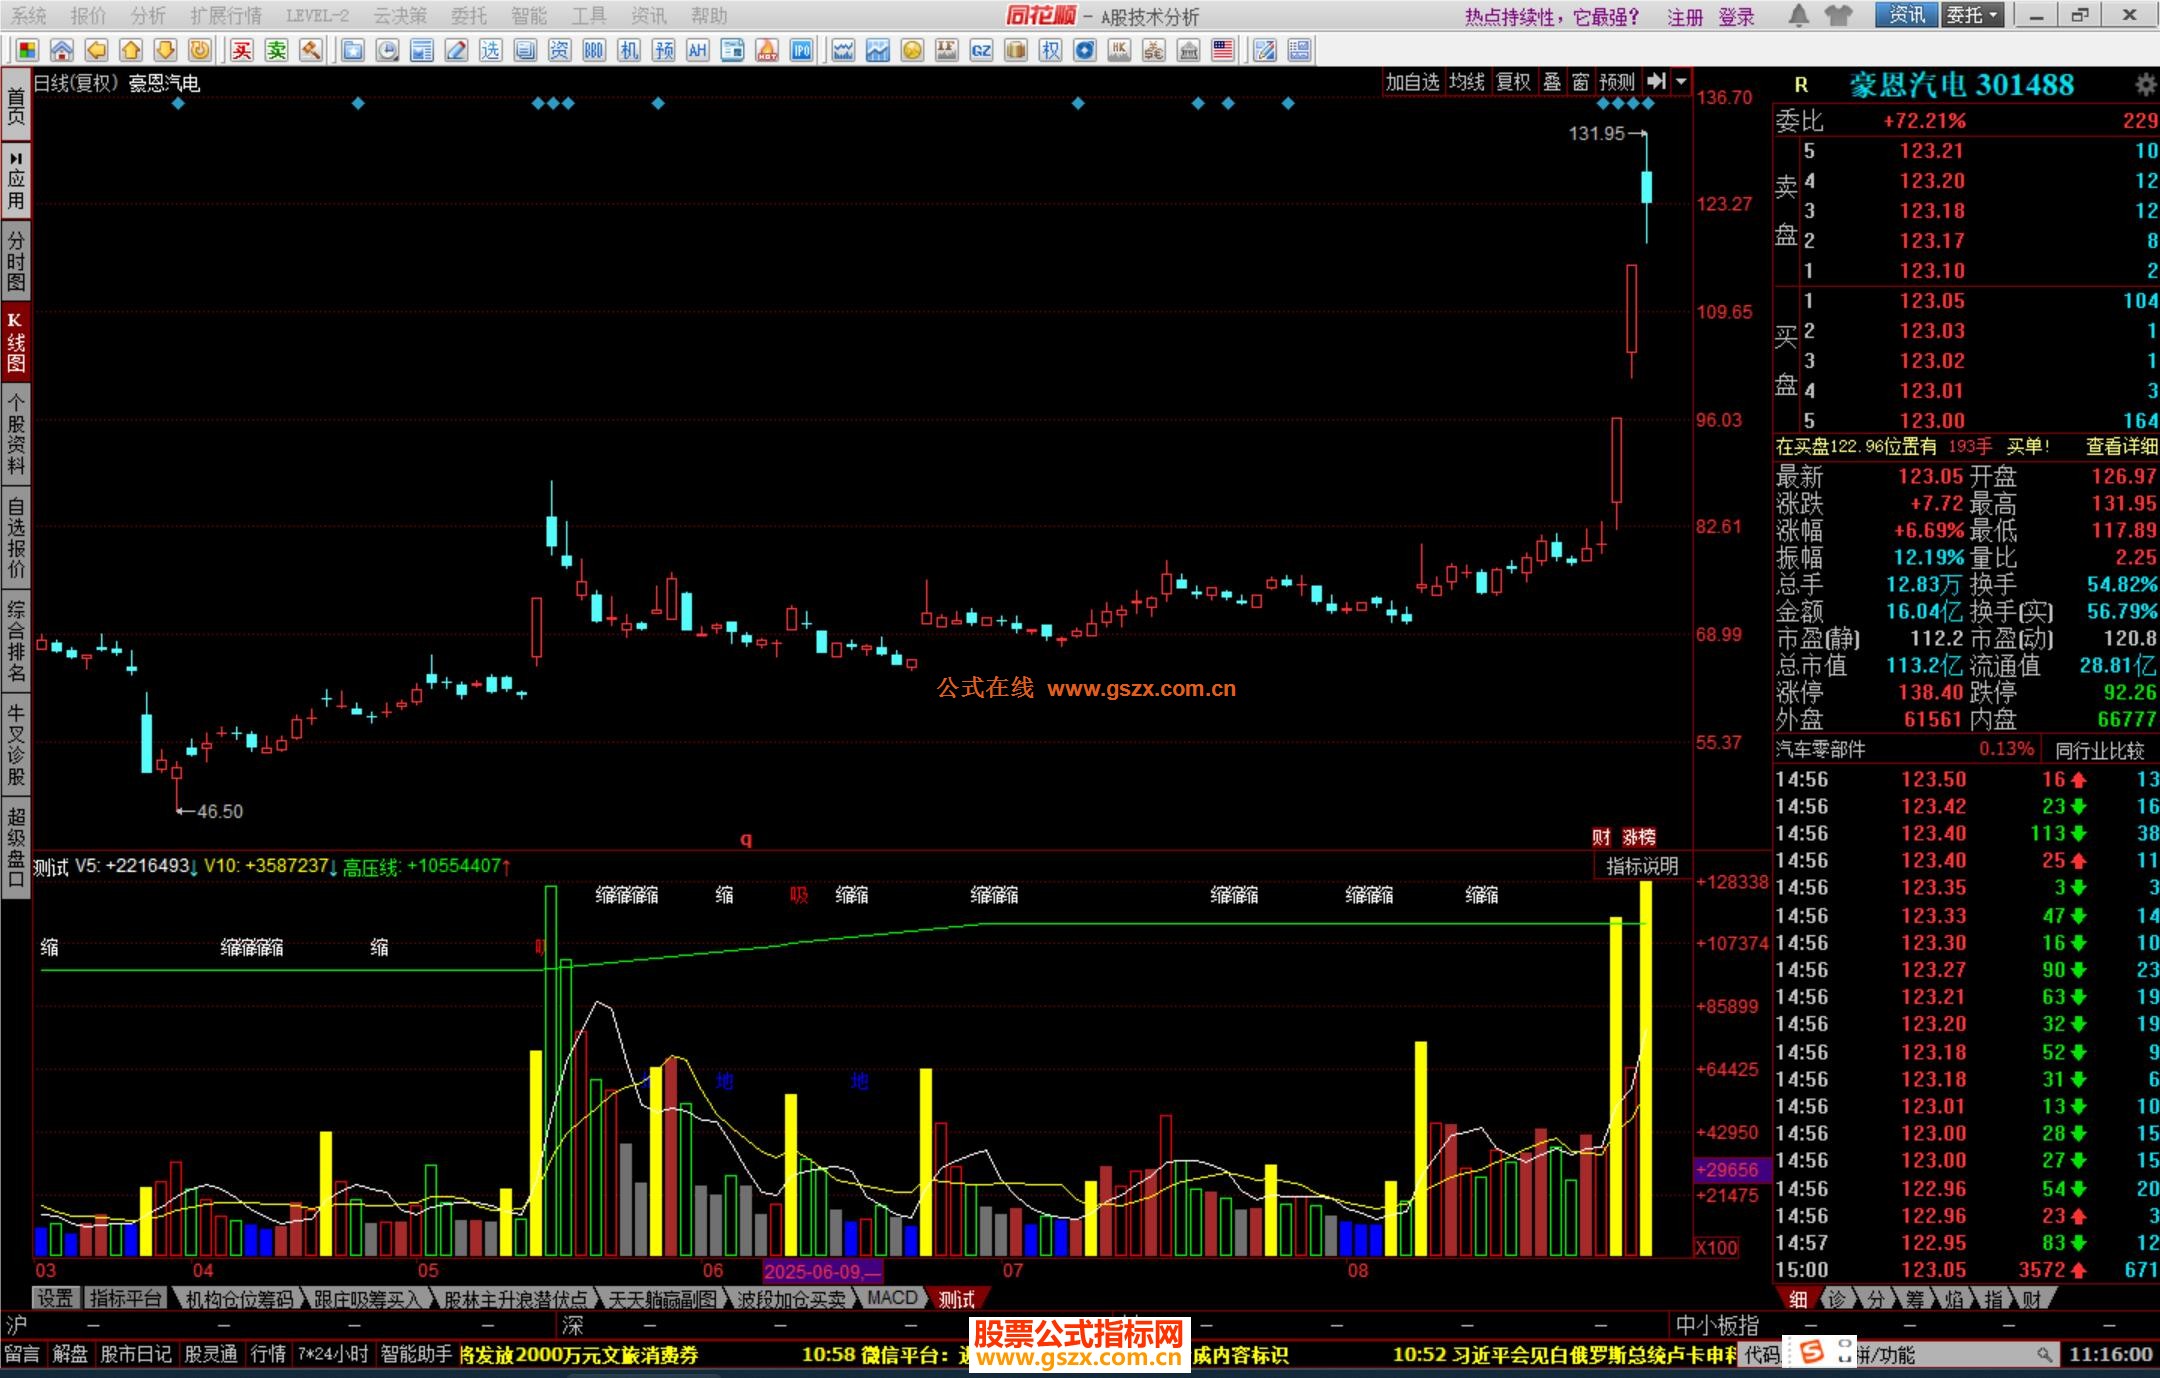
Task: Open the quote panel settings gear
Action: pos(2145,85)
